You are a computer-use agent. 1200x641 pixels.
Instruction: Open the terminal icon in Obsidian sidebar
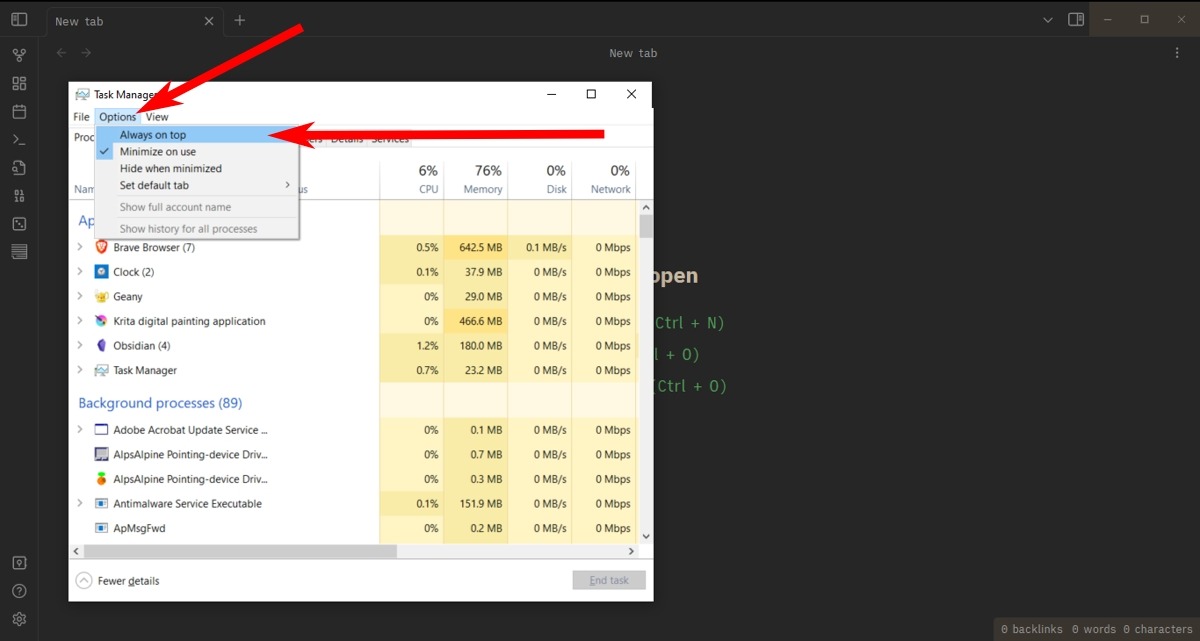(x=19, y=139)
